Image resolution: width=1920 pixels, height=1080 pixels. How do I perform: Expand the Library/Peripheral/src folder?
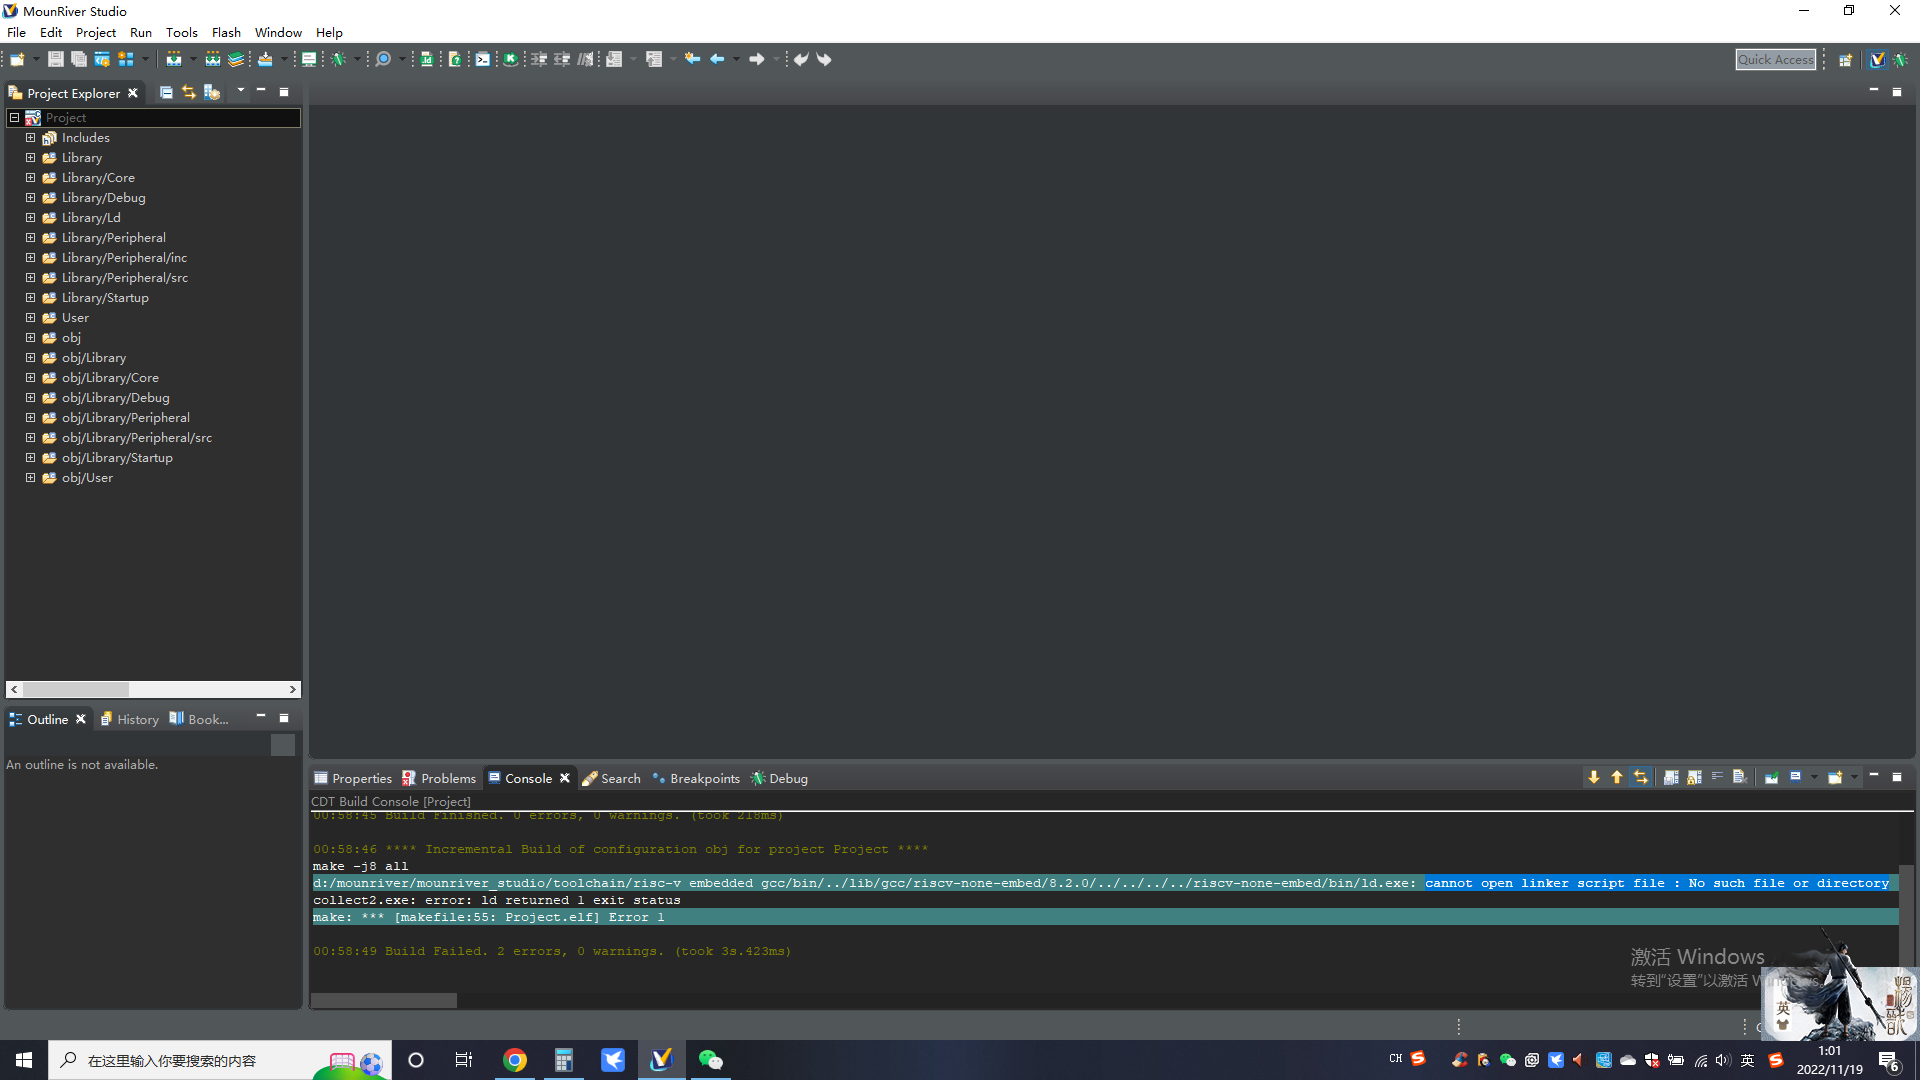point(30,278)
